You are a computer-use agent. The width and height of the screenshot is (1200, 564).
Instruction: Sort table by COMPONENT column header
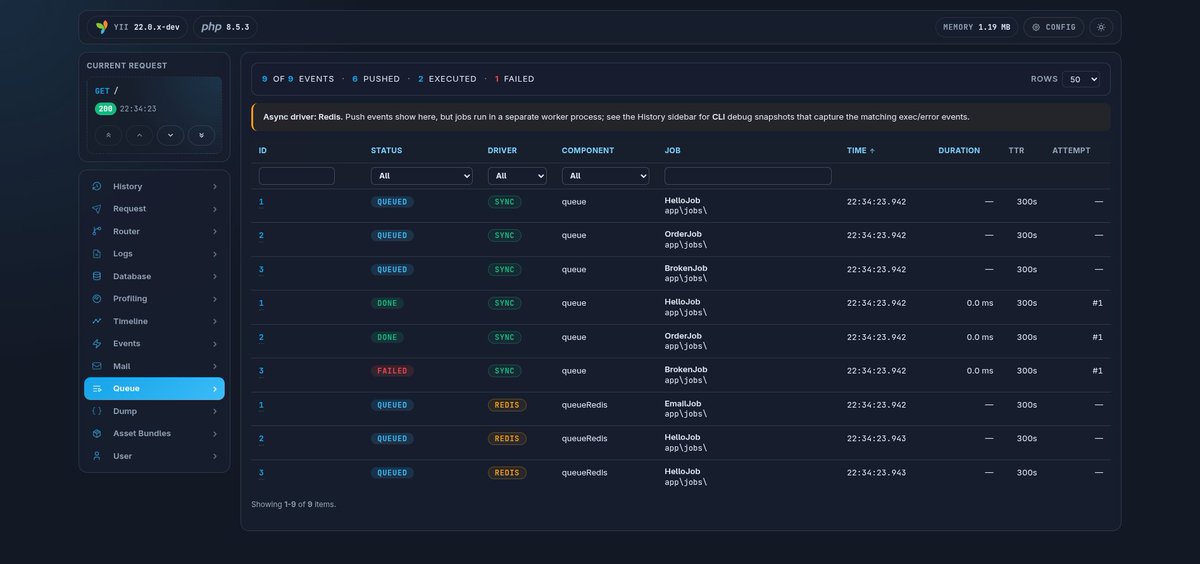(x=588, y=151)
